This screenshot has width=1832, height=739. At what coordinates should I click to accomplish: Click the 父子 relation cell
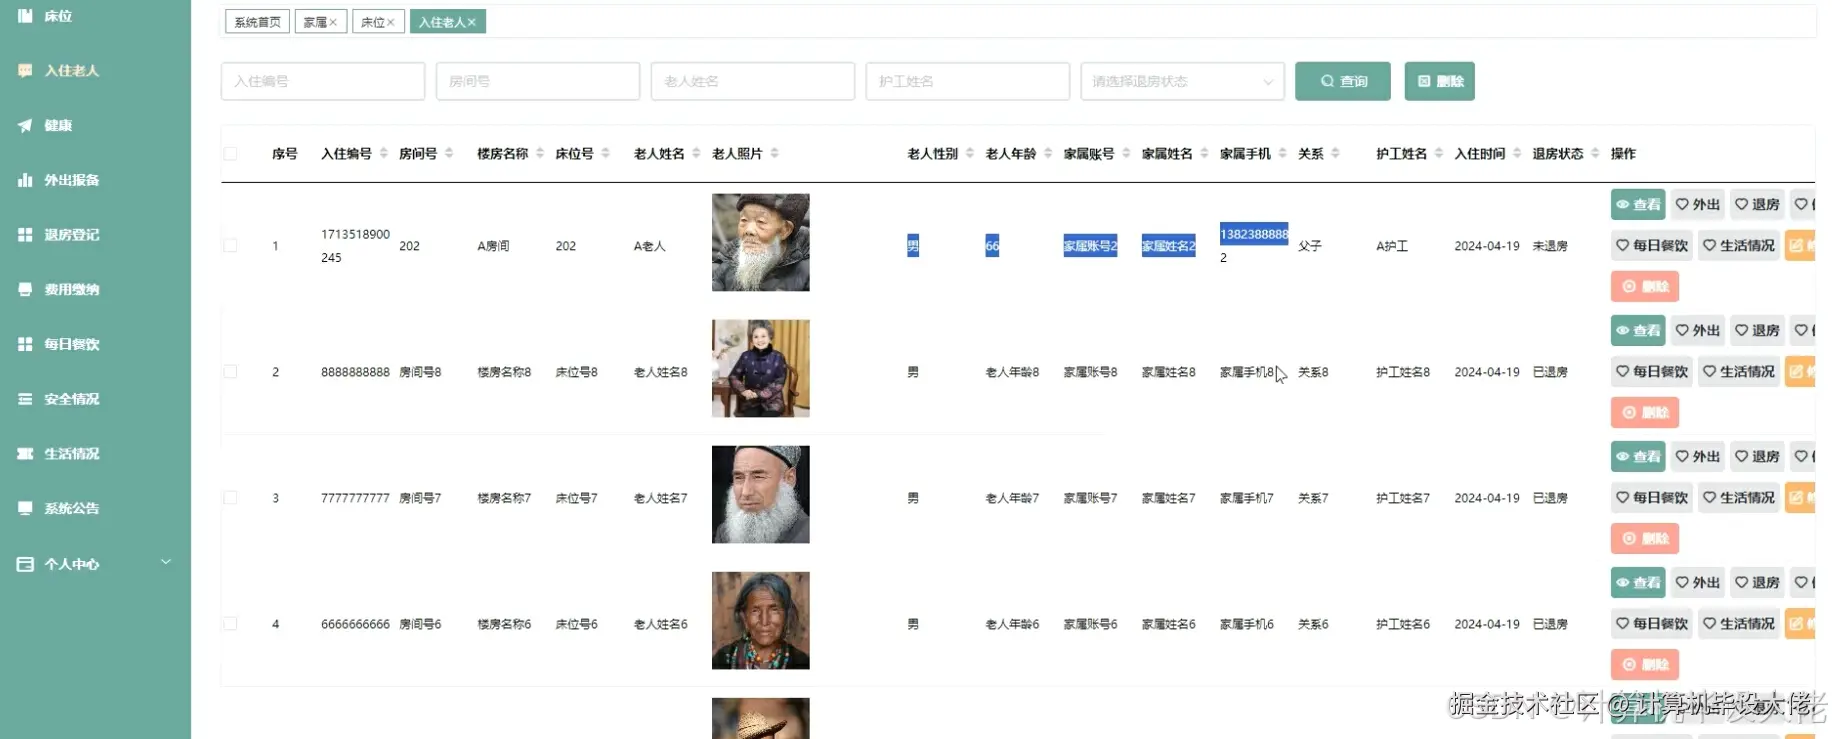(1310, 246)
